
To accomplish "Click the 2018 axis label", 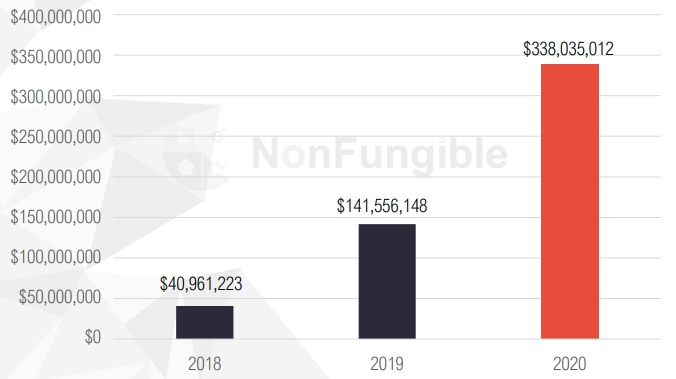I will point(204,363).
